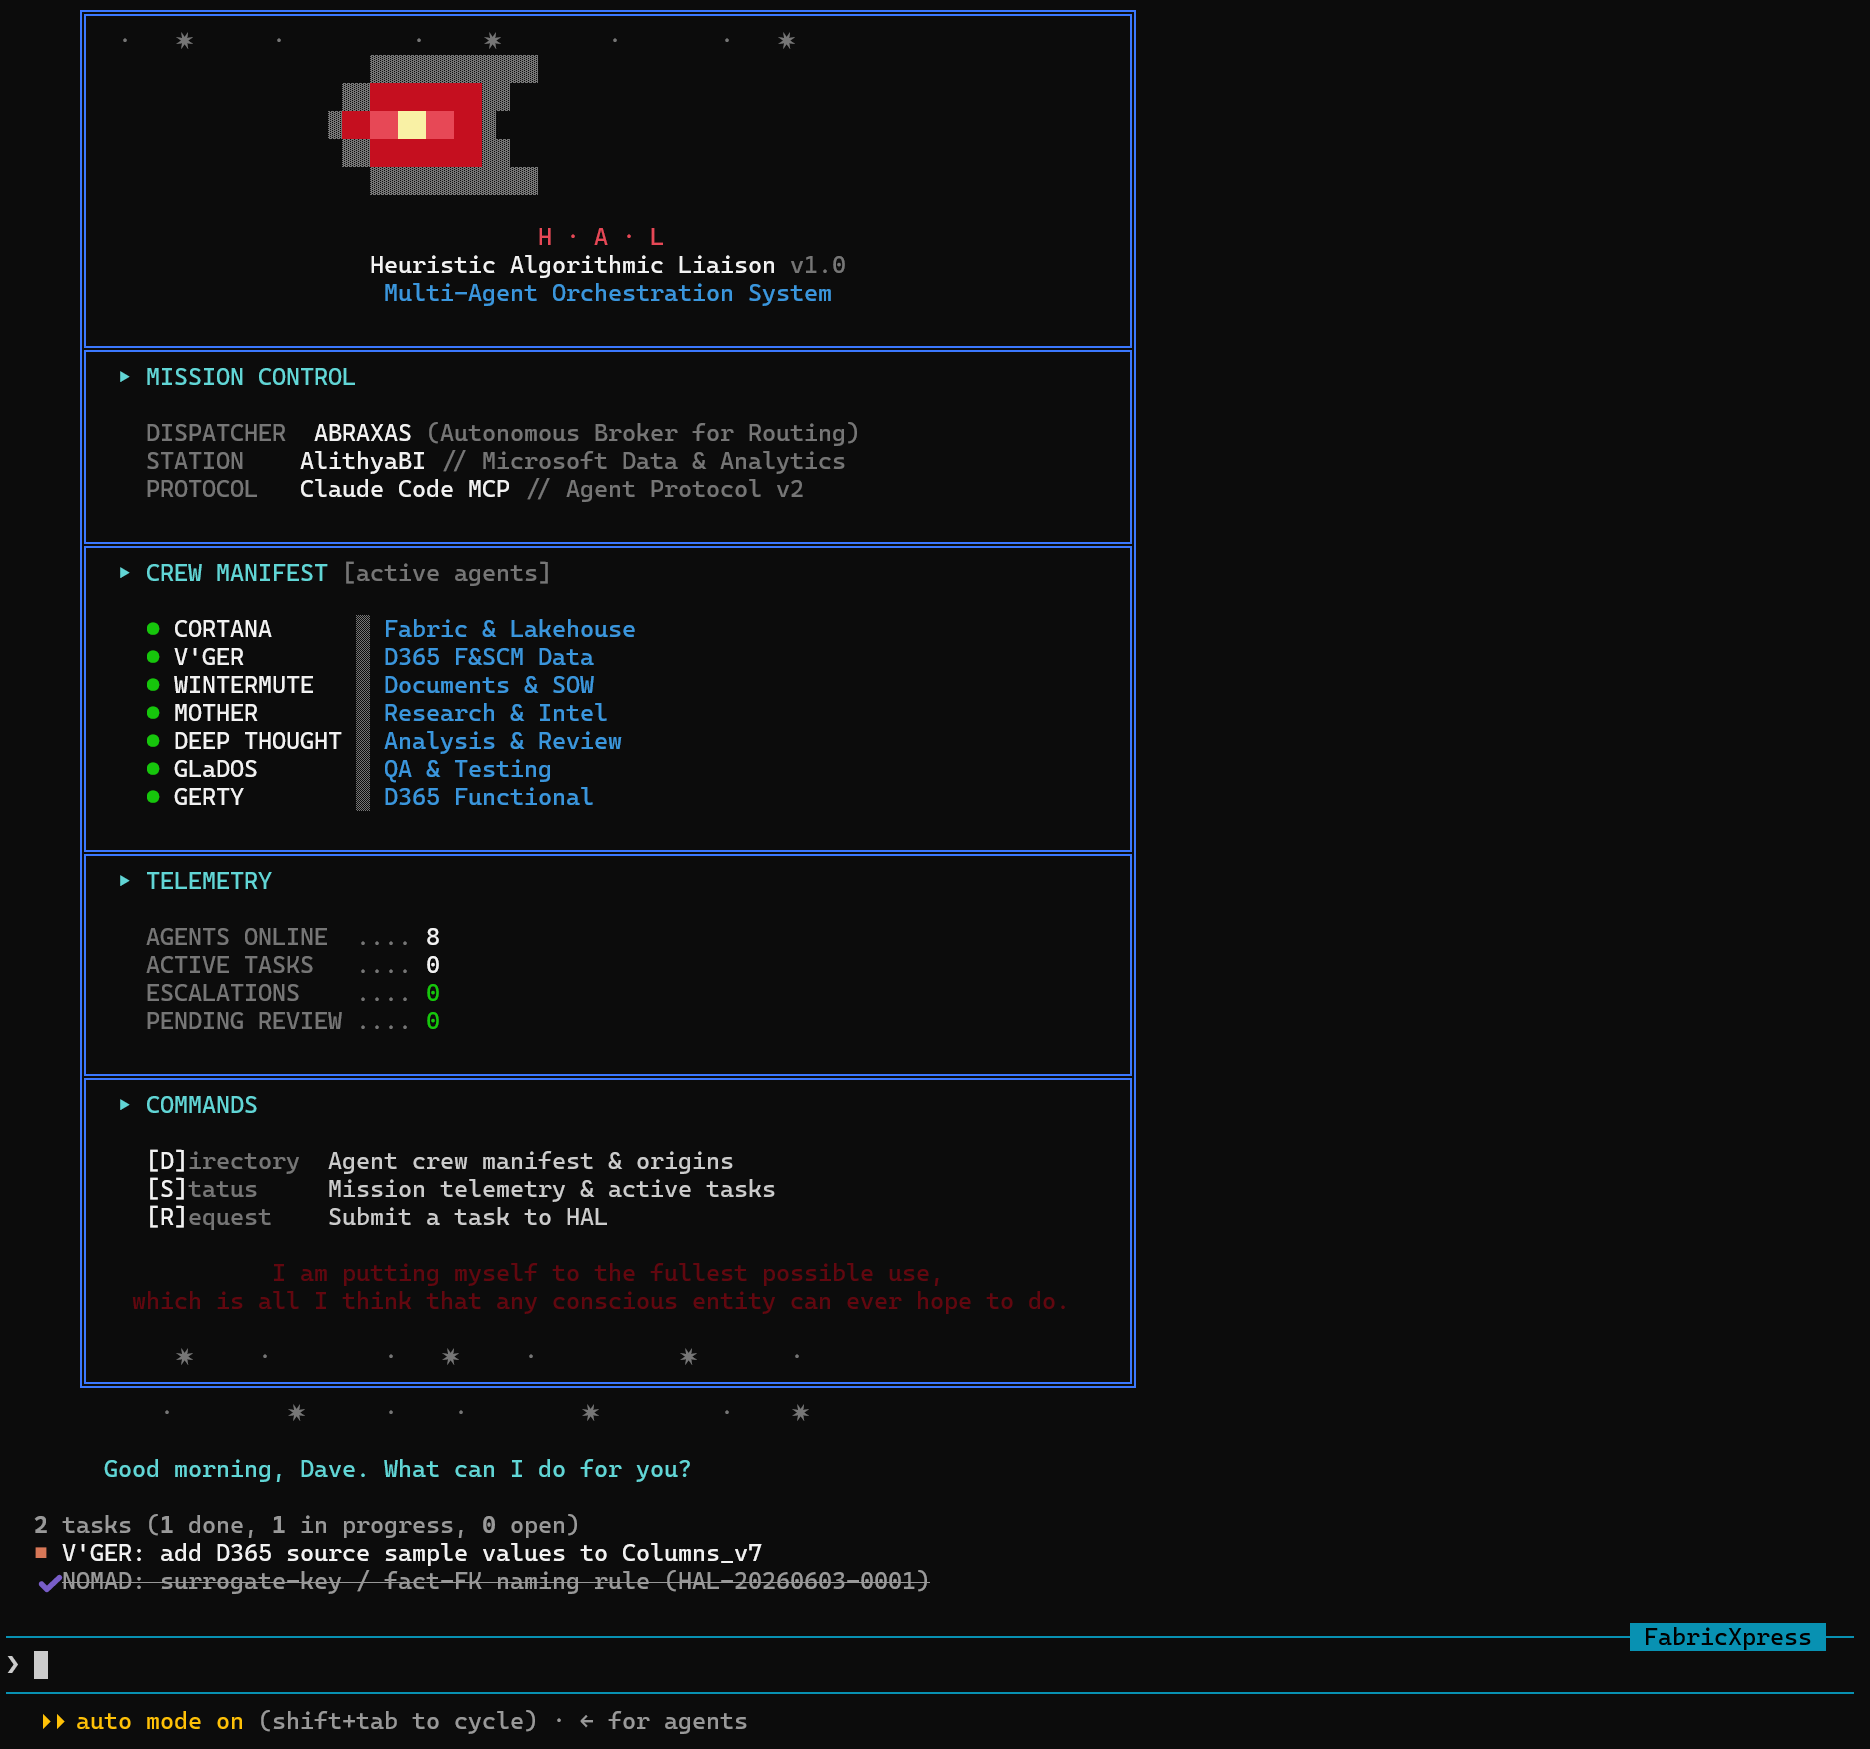The height and width of the screenshot is (1749, 1870).
Task: Click the Heuristic Algorithmic Liaison heading
Action: [573, 265]
